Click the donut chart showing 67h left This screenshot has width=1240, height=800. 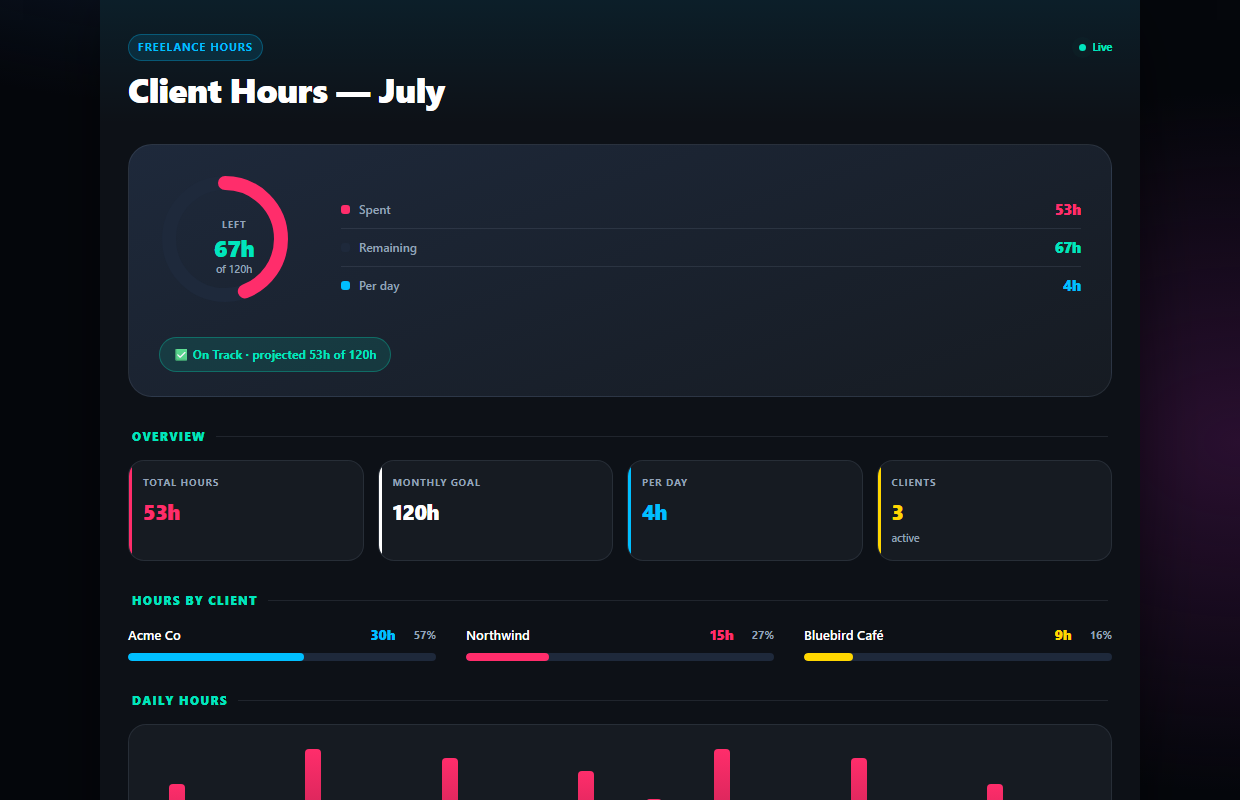coord(225,238)
